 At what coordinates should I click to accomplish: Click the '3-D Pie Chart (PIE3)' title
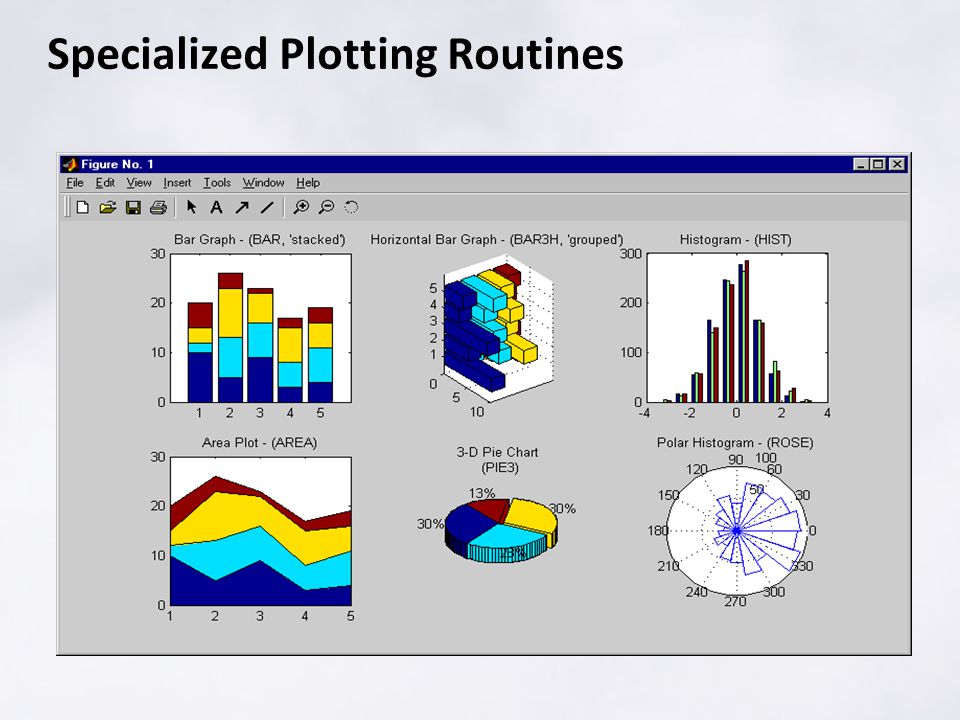click(x=497, y=460)
